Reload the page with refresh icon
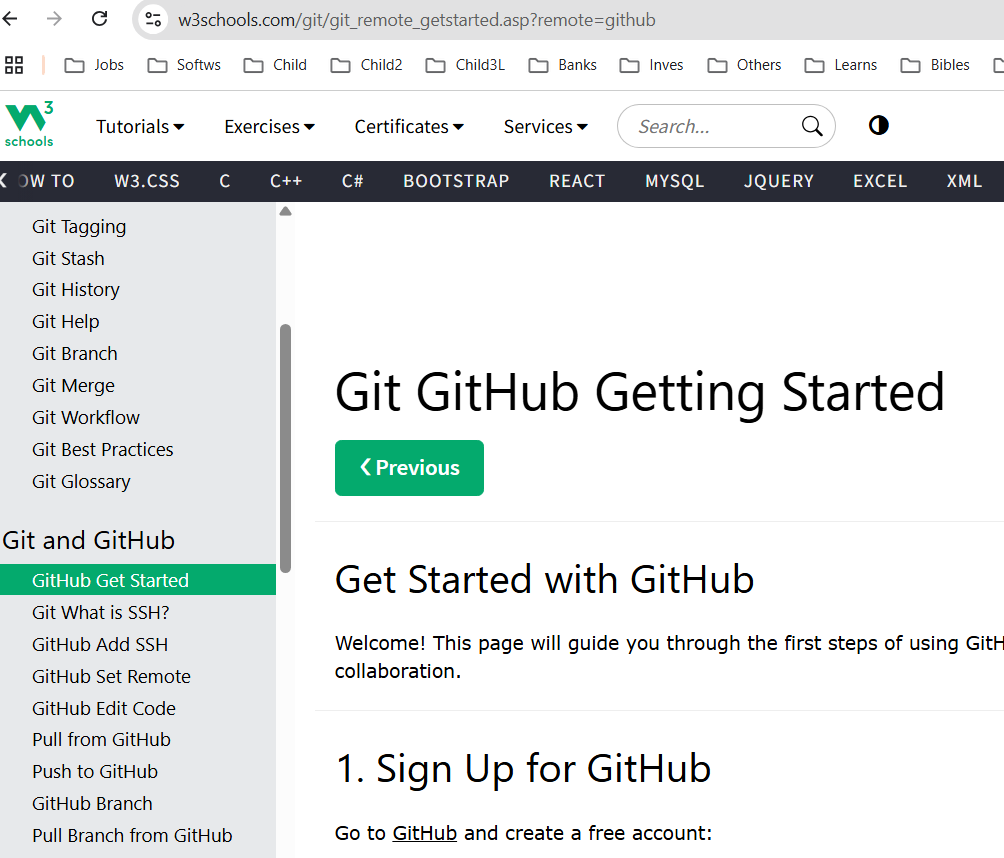The image size is (1004, 858). click(99, 19)
